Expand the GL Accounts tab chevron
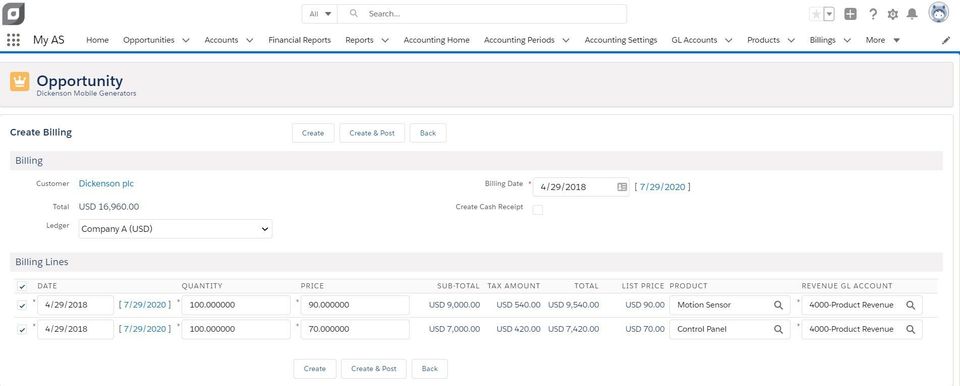The height and width of the screenshot is (386, 960). 729,40
